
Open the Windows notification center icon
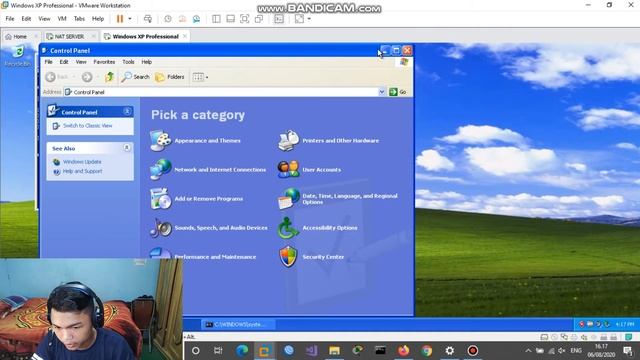pos(628,350)
